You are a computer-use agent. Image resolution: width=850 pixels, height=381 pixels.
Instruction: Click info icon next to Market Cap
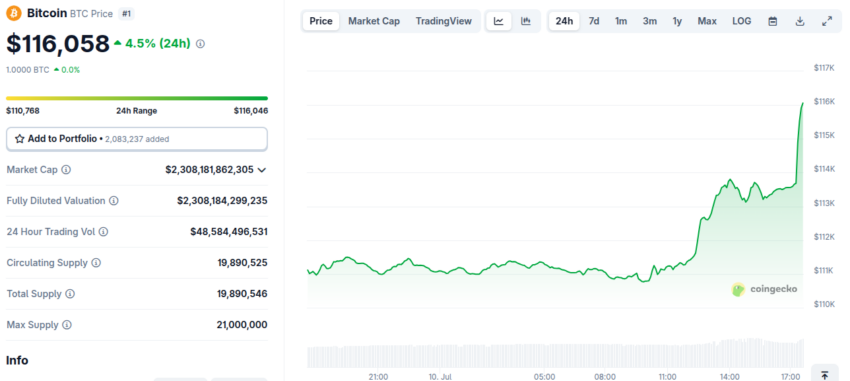66,170
